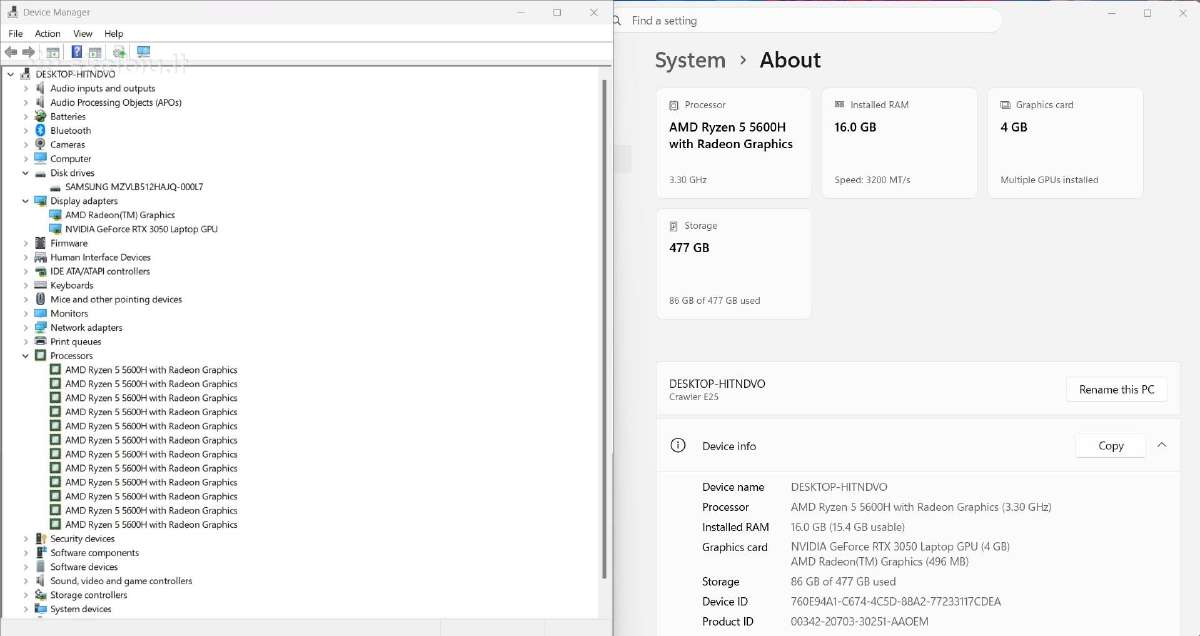1200x636 pixels.
Task: Click the Network adapters category icon
Action: (x=41, y=328)
